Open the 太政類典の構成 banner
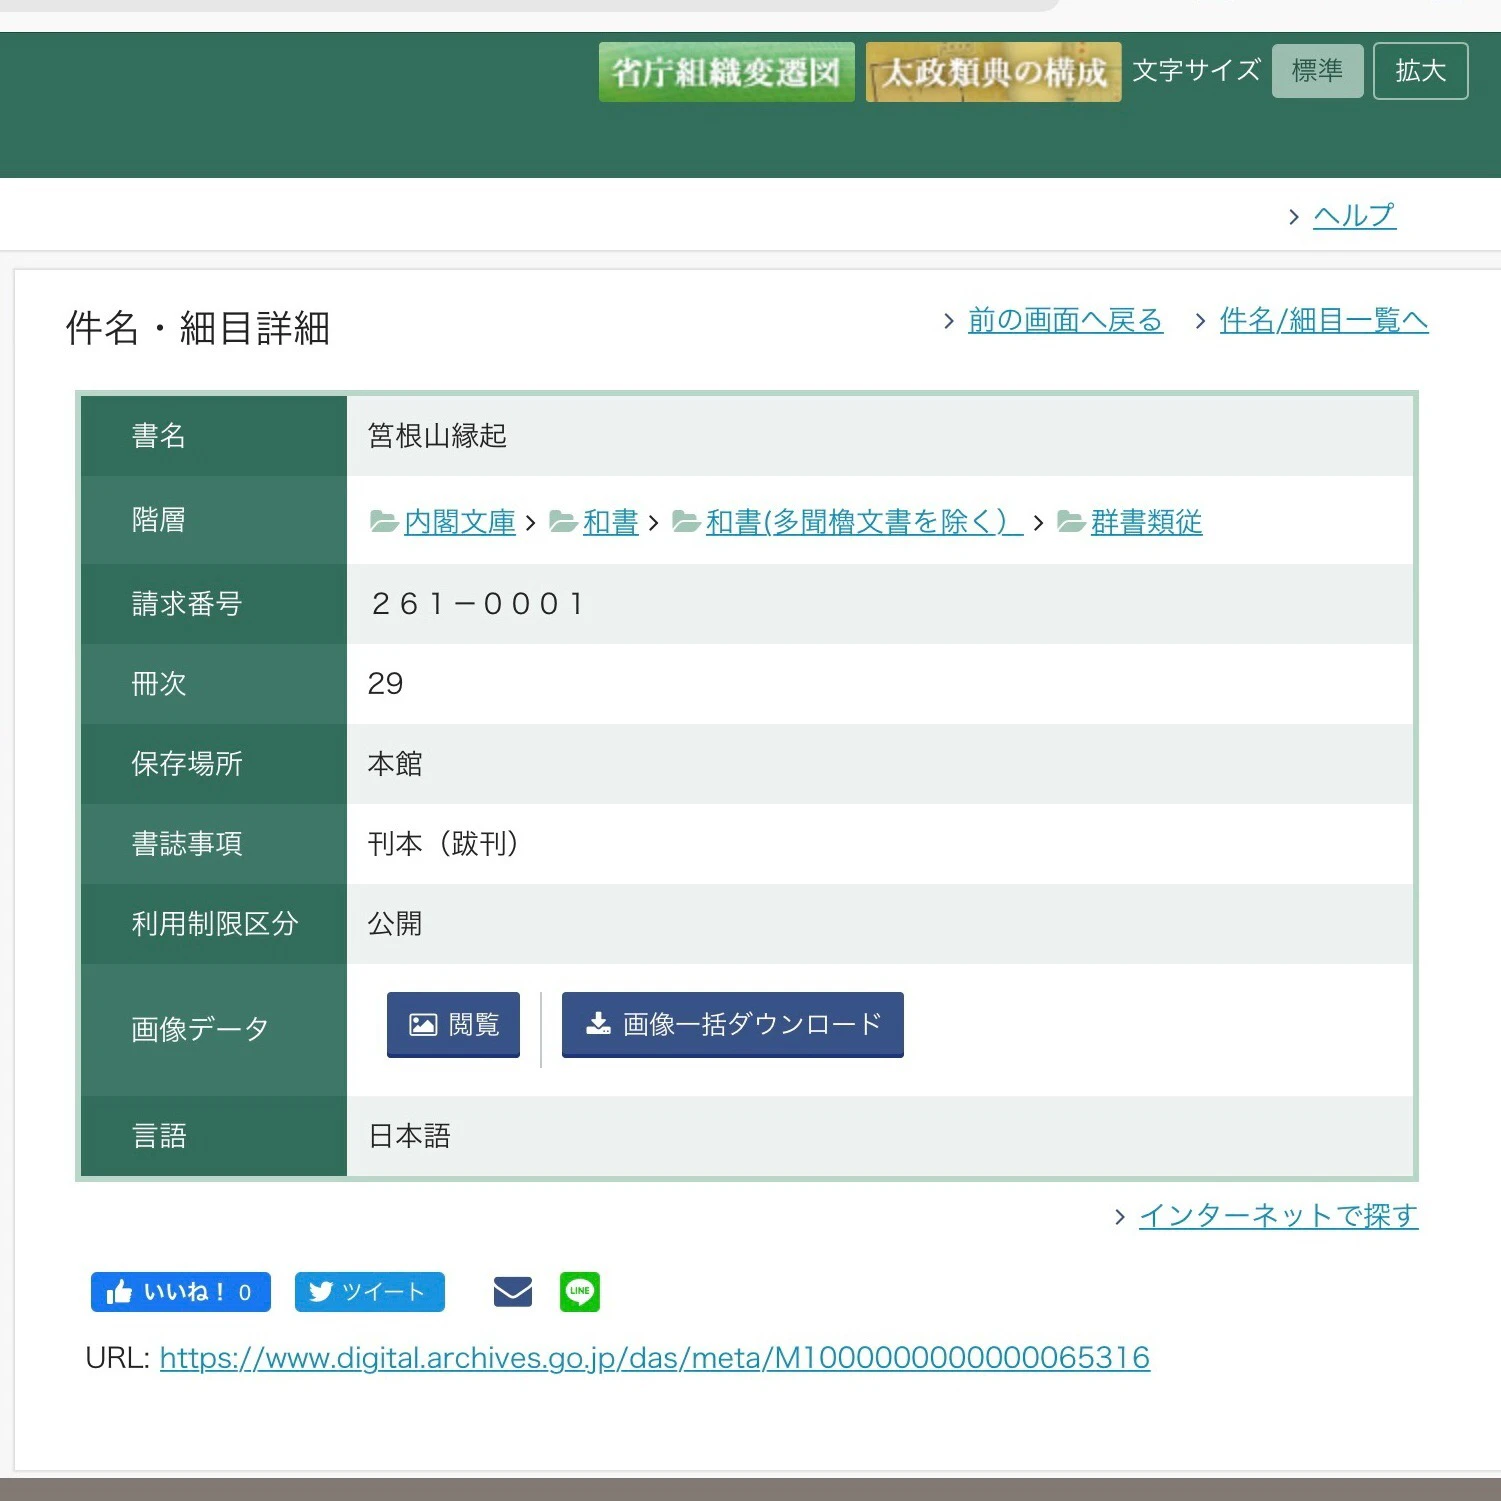1501x1501 pixels. [993, 72]
